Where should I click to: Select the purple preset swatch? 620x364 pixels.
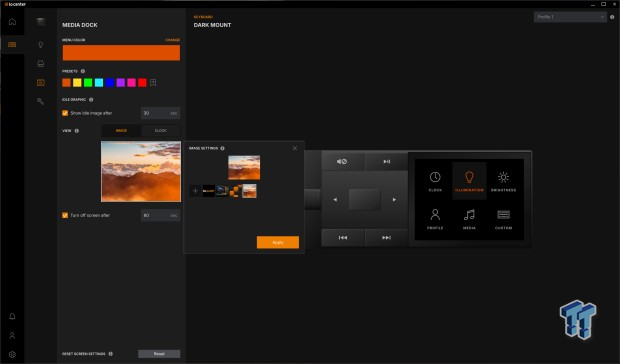[x=121, y=83]
